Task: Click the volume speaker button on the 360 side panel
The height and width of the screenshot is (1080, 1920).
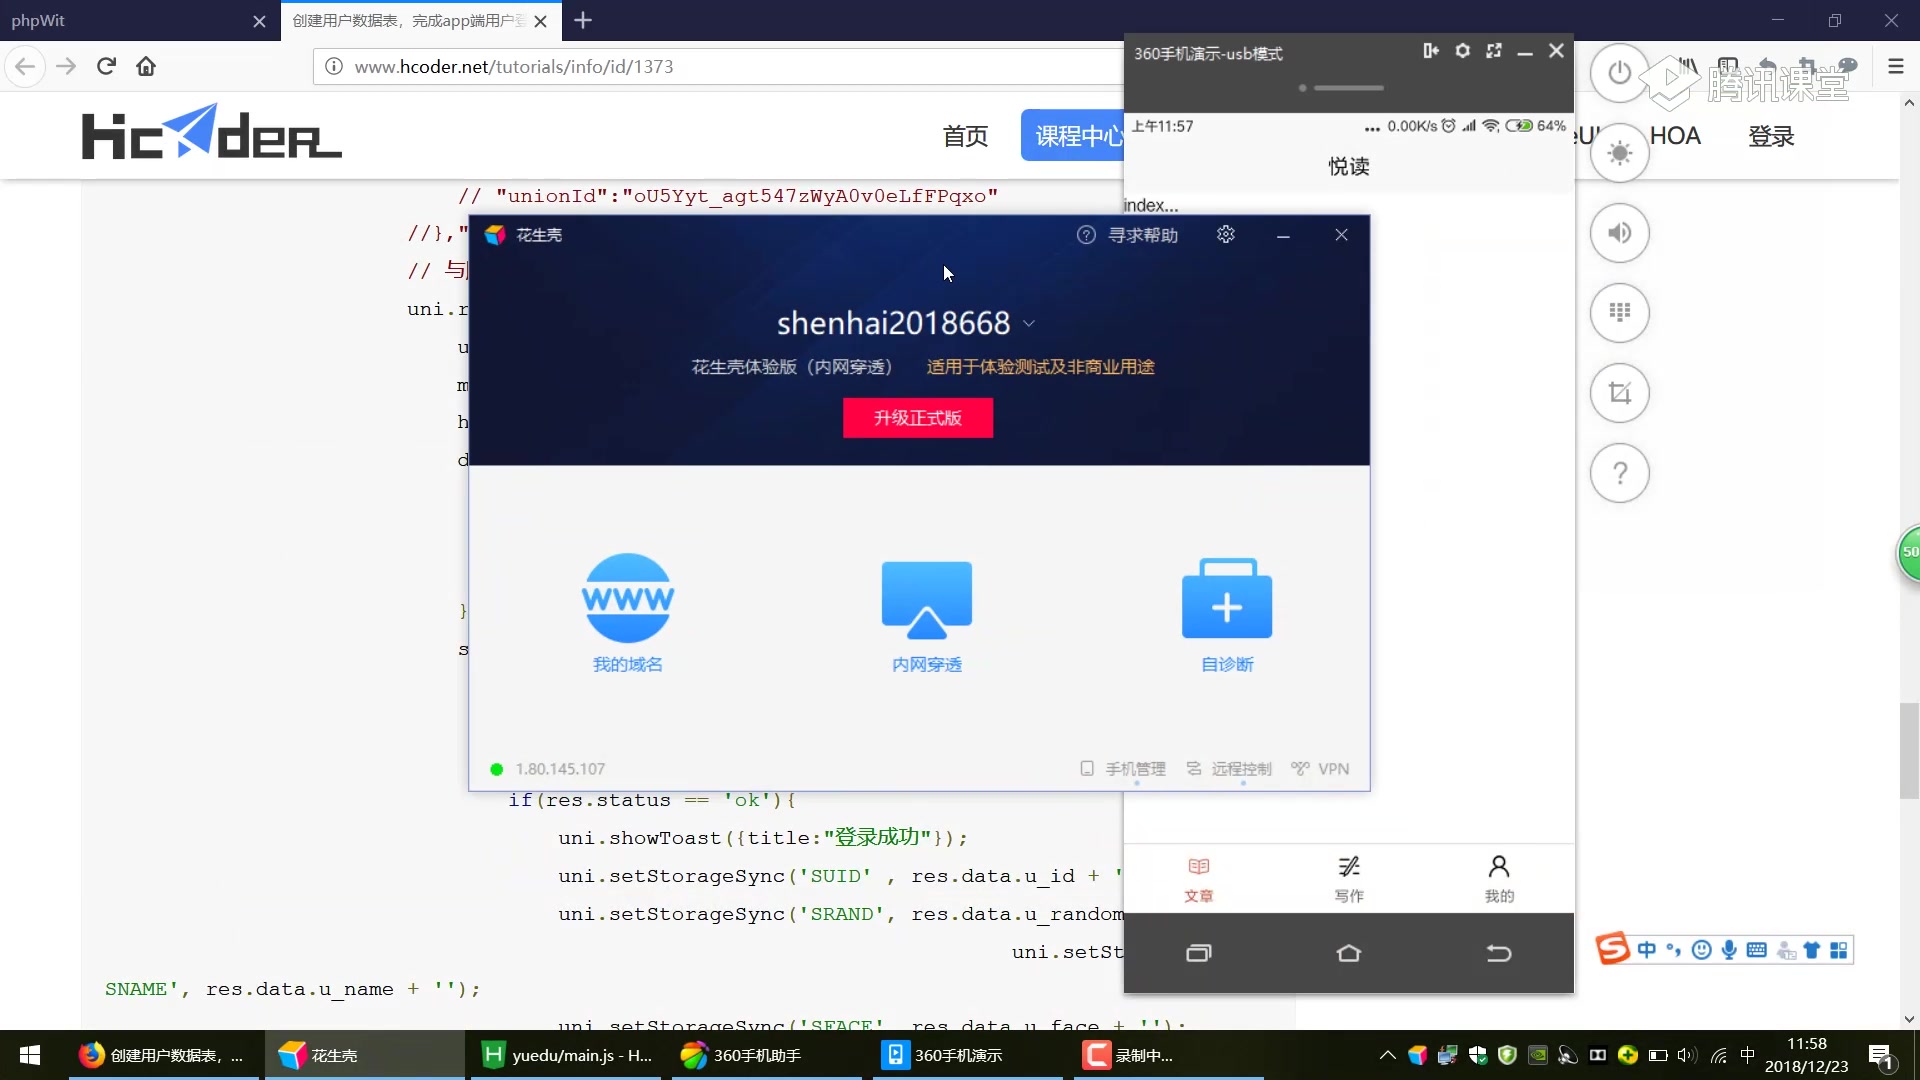Action: click(1619, 233)
